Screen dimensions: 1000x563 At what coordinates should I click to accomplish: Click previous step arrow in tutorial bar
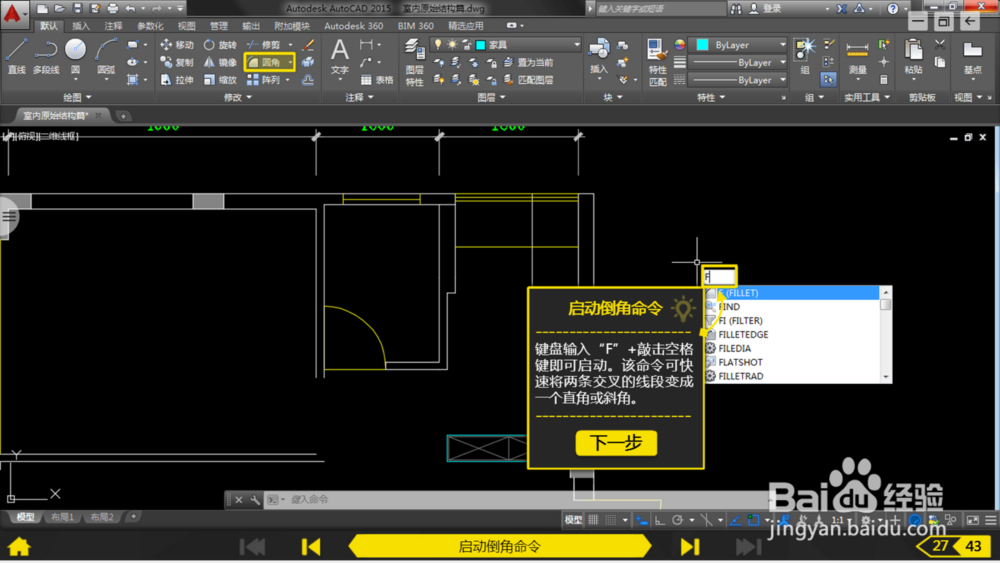[311, 546]
